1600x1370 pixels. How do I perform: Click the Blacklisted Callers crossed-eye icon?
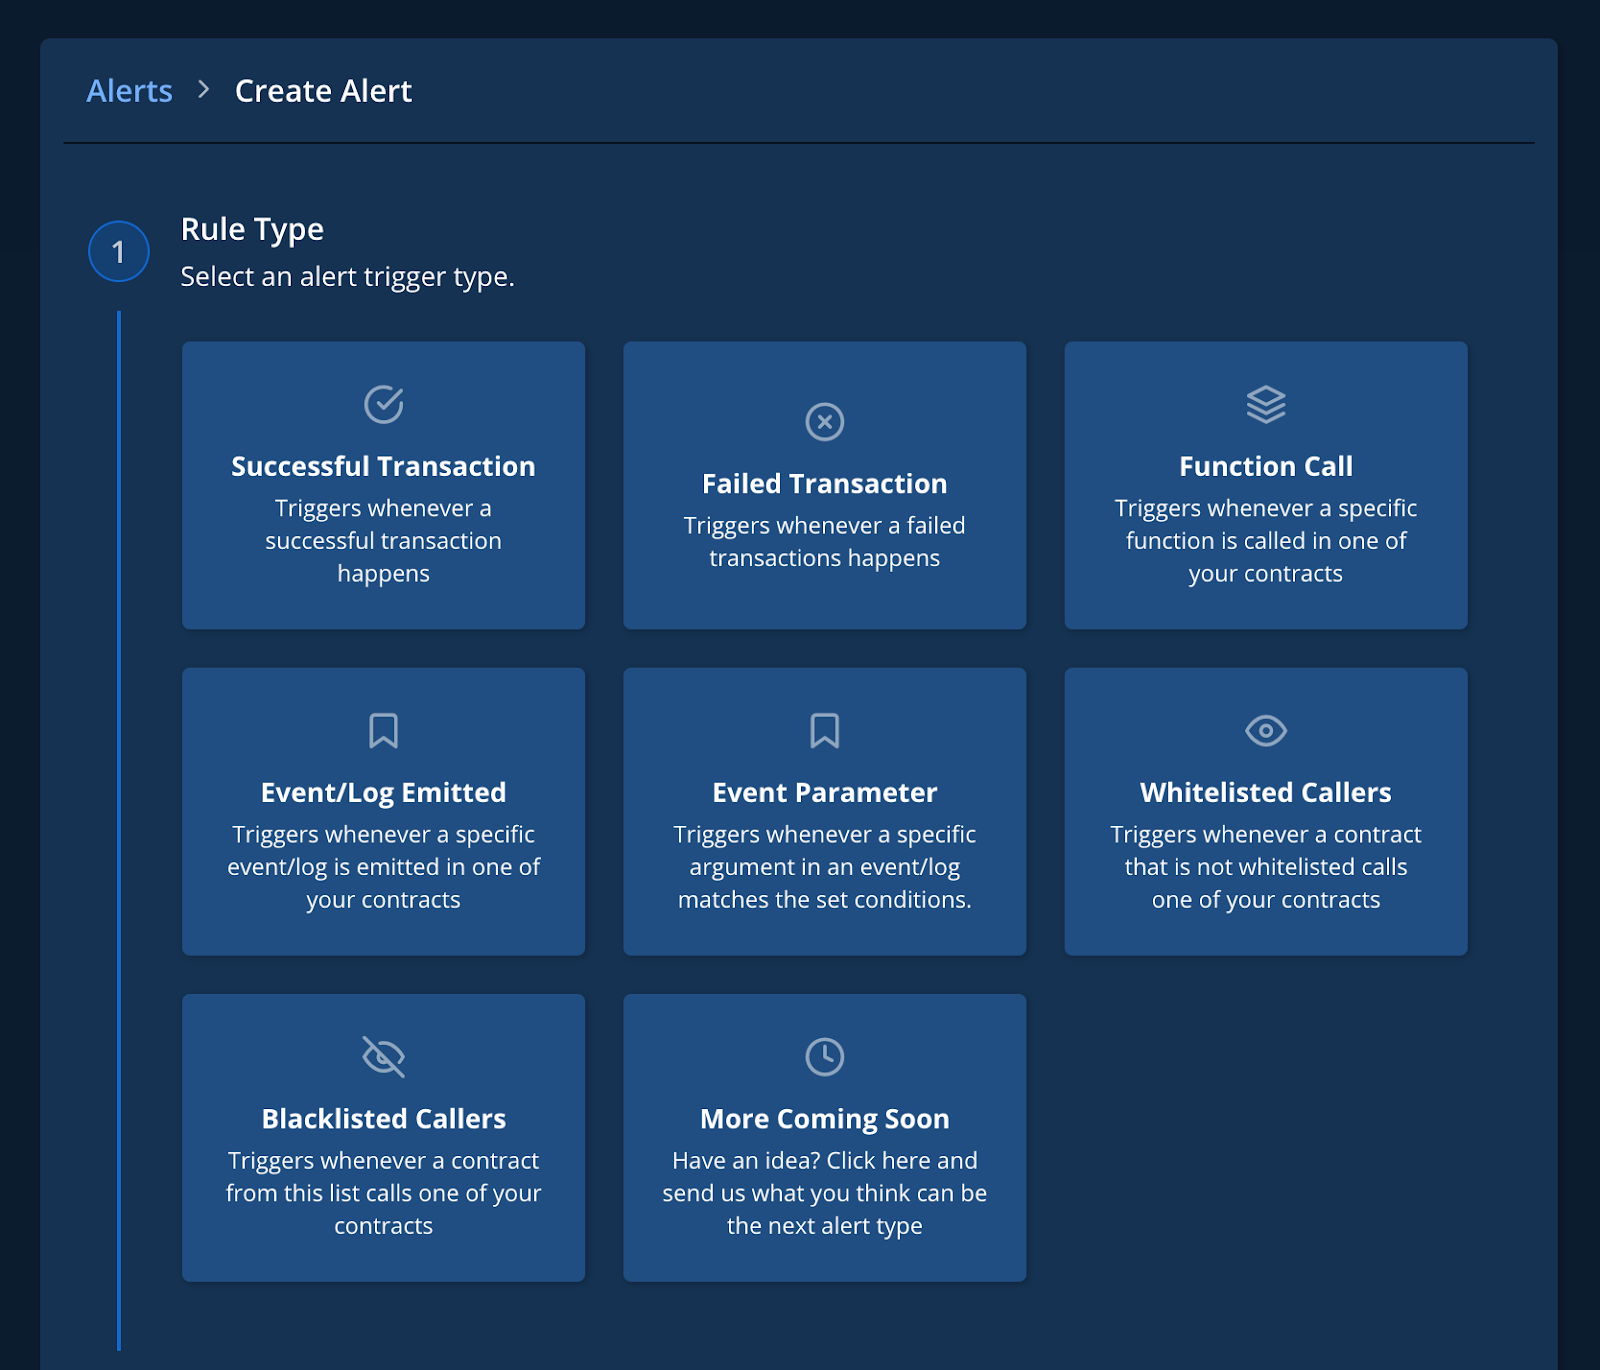click(x=383, y=1056)
